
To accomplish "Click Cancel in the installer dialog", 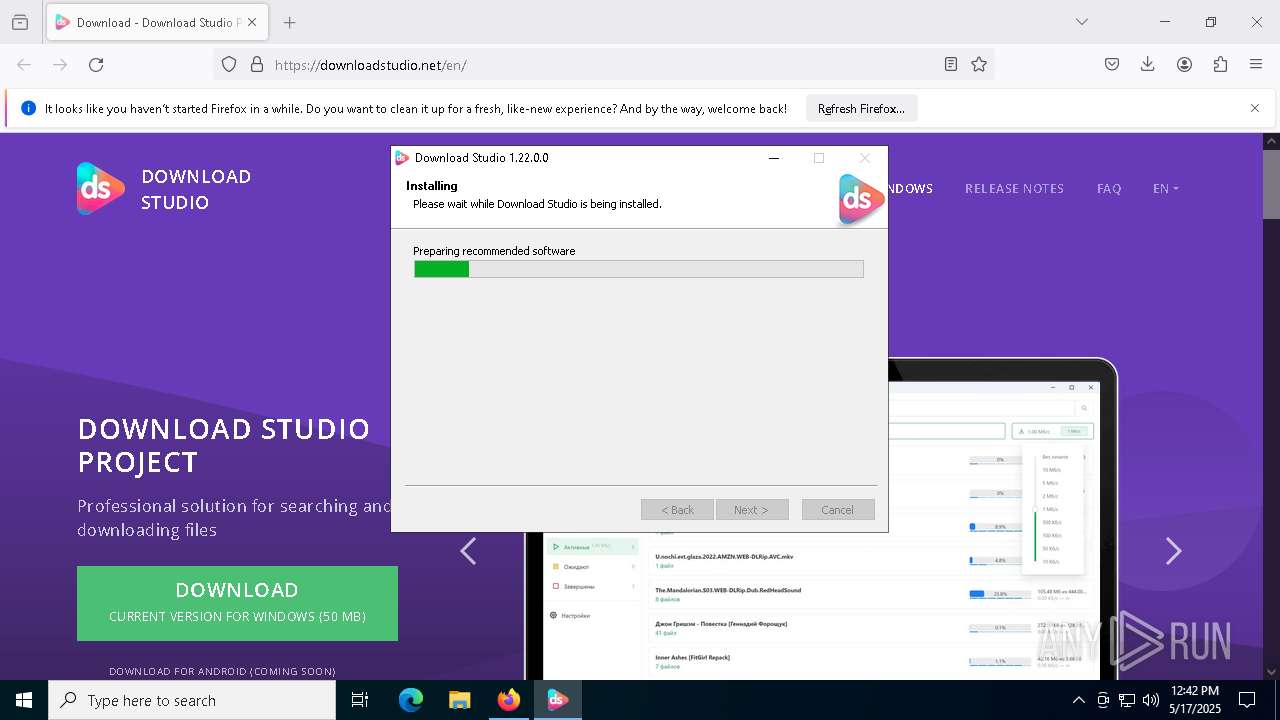I will click(838, 509).
